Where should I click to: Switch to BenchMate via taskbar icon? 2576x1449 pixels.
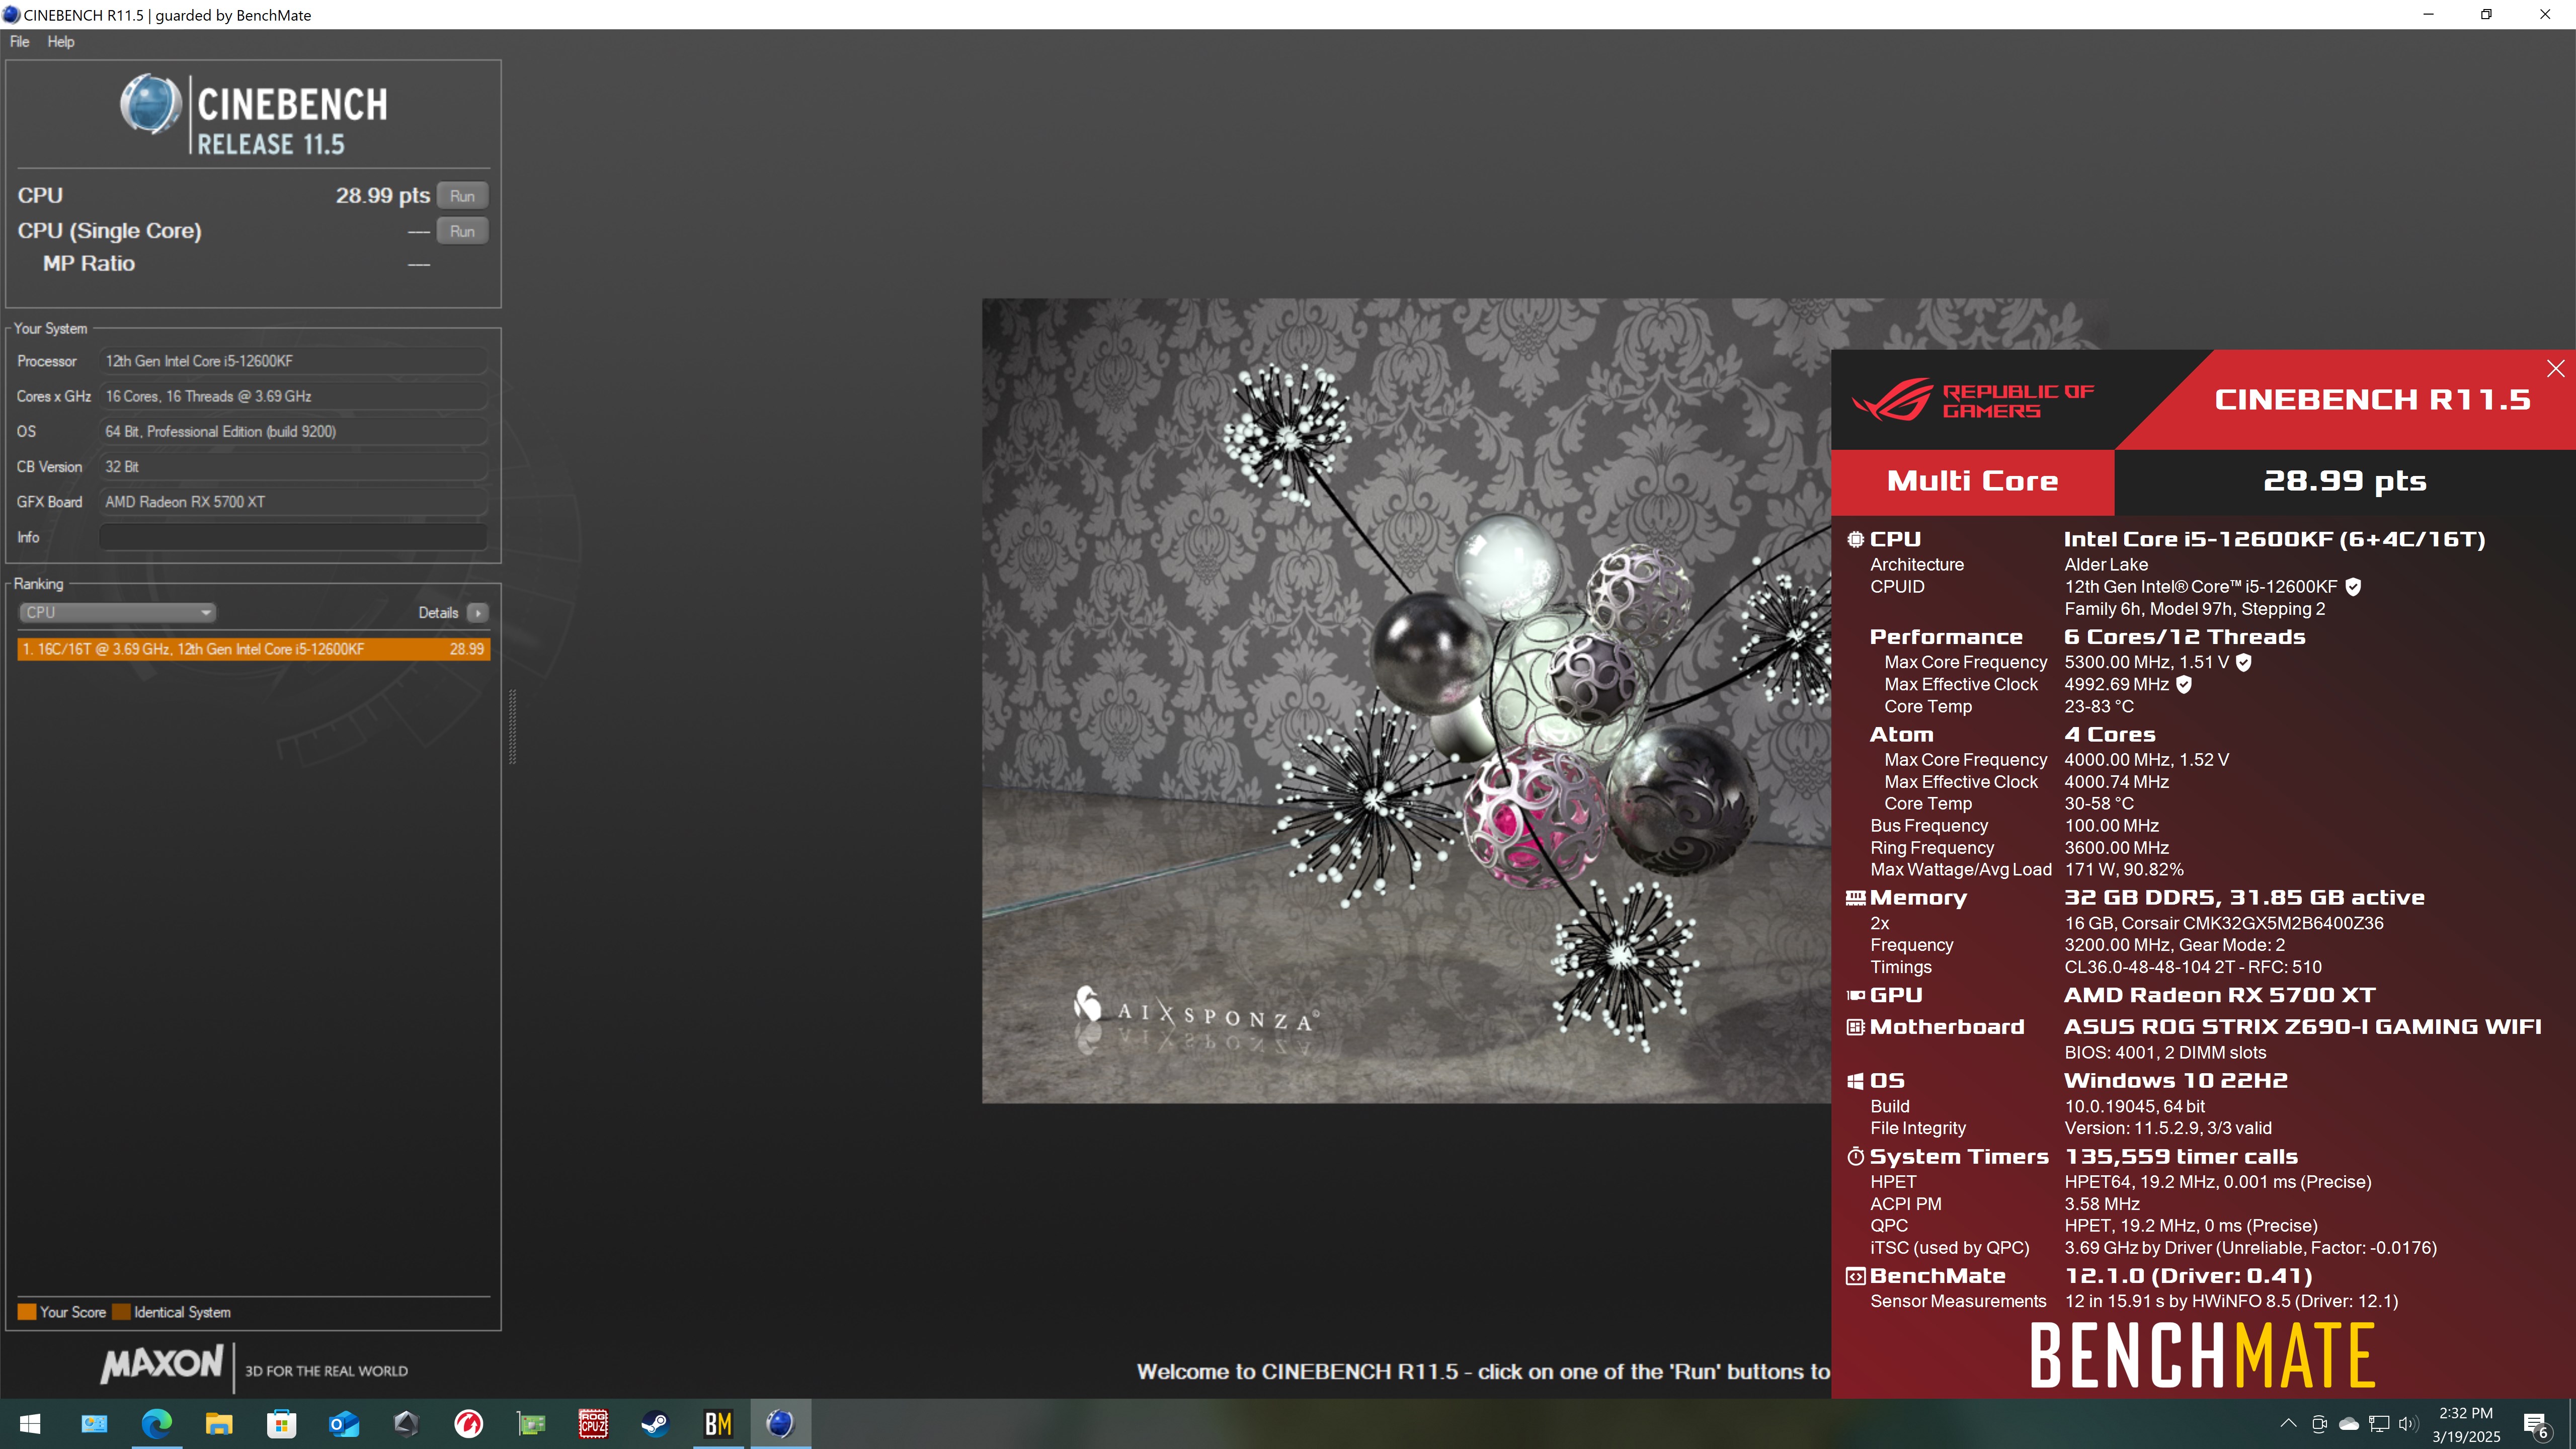(x=718, y=1424)
